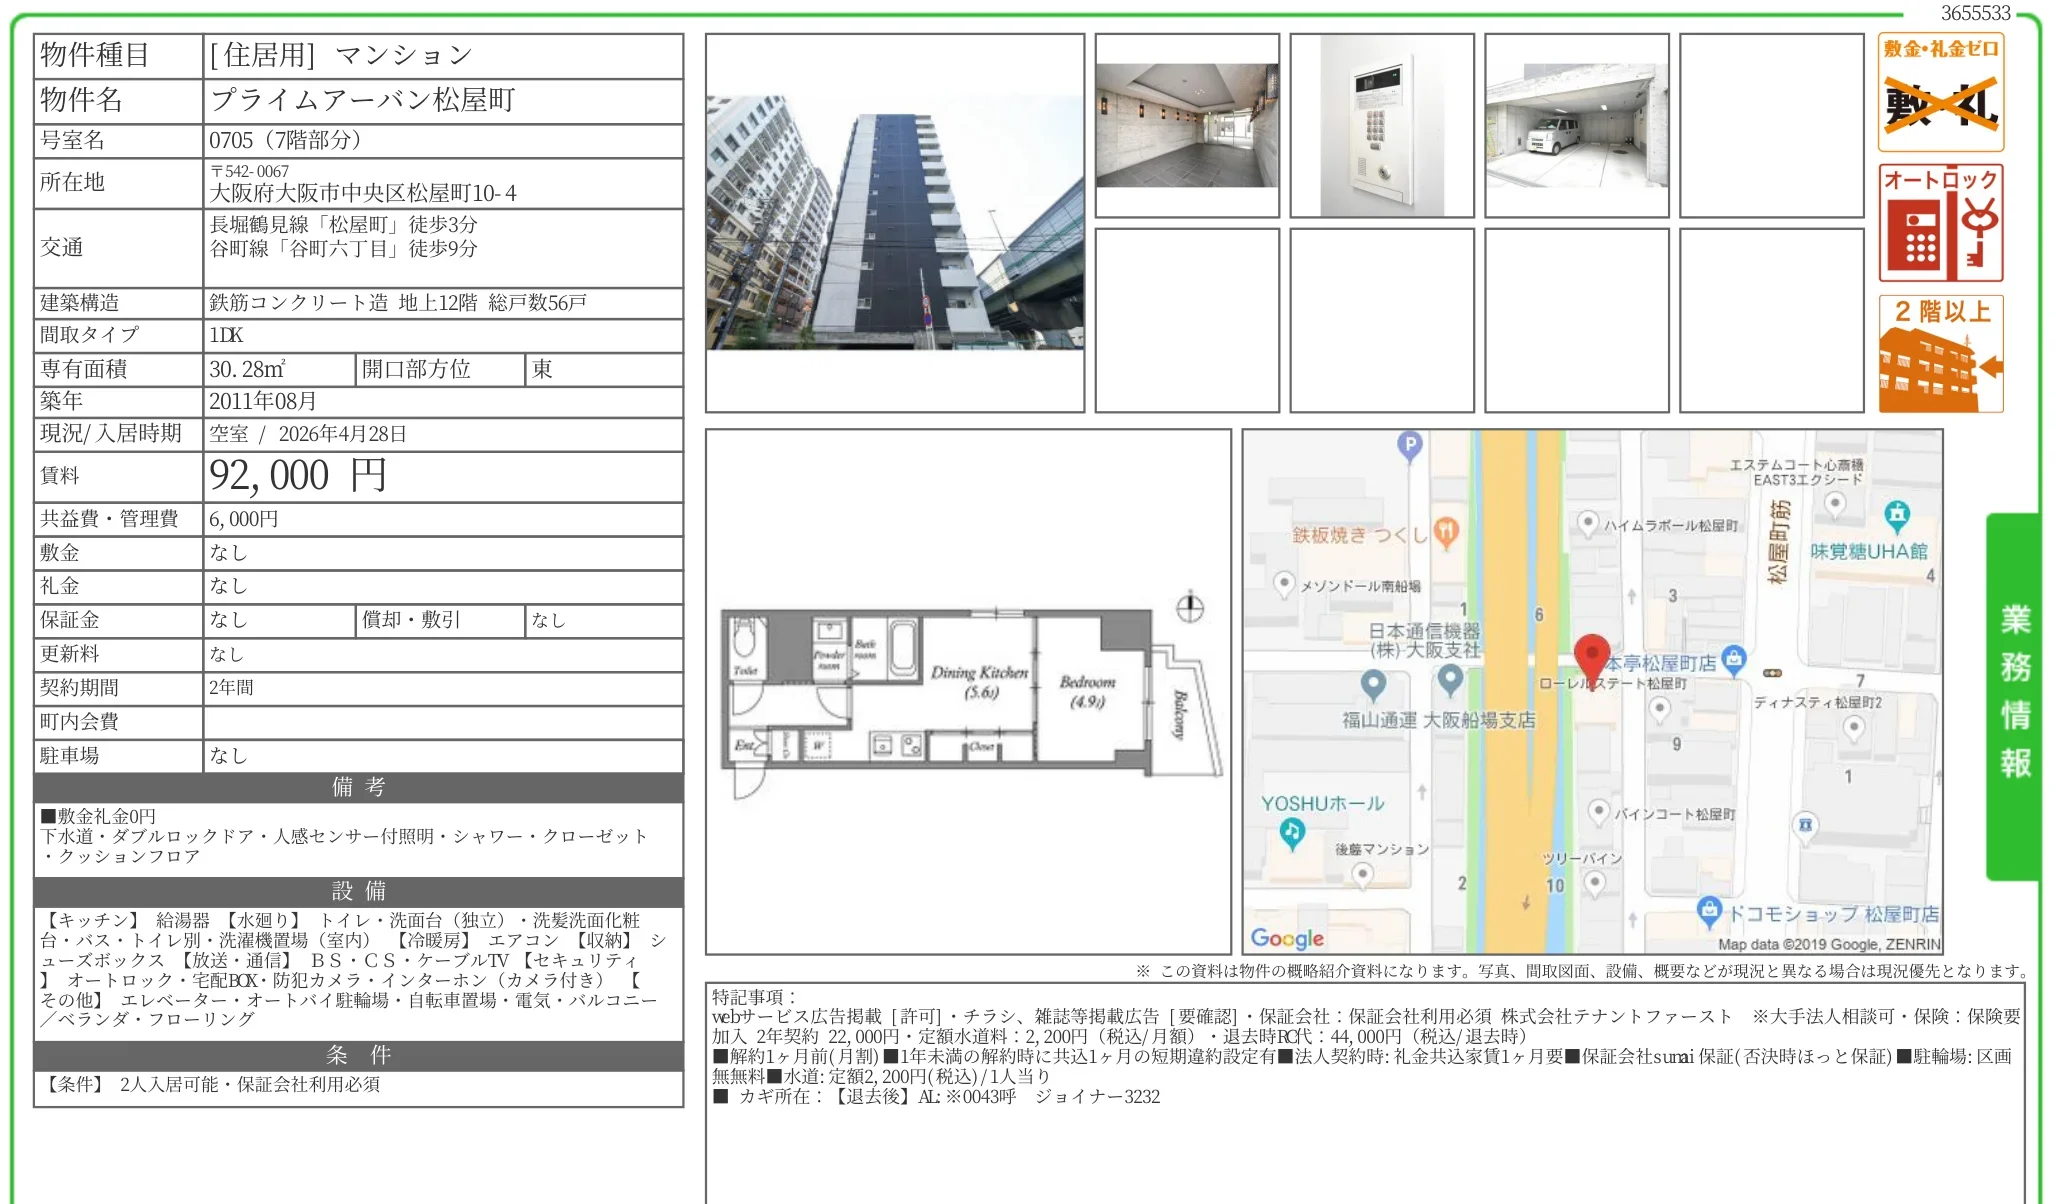Click the 敷金・礼金ゼロ badge icon

(x=1939, y=92)
